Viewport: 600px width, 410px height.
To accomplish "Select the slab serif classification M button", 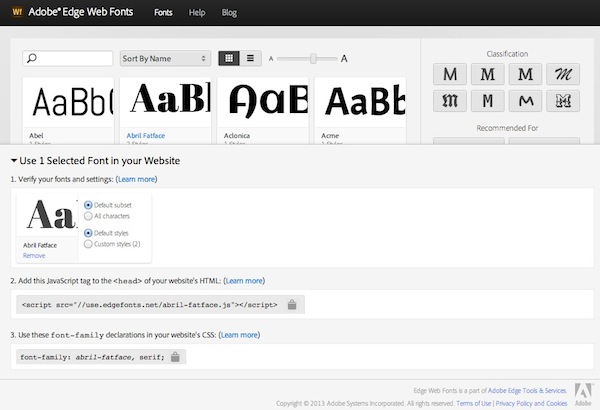I will pos(525,74).
